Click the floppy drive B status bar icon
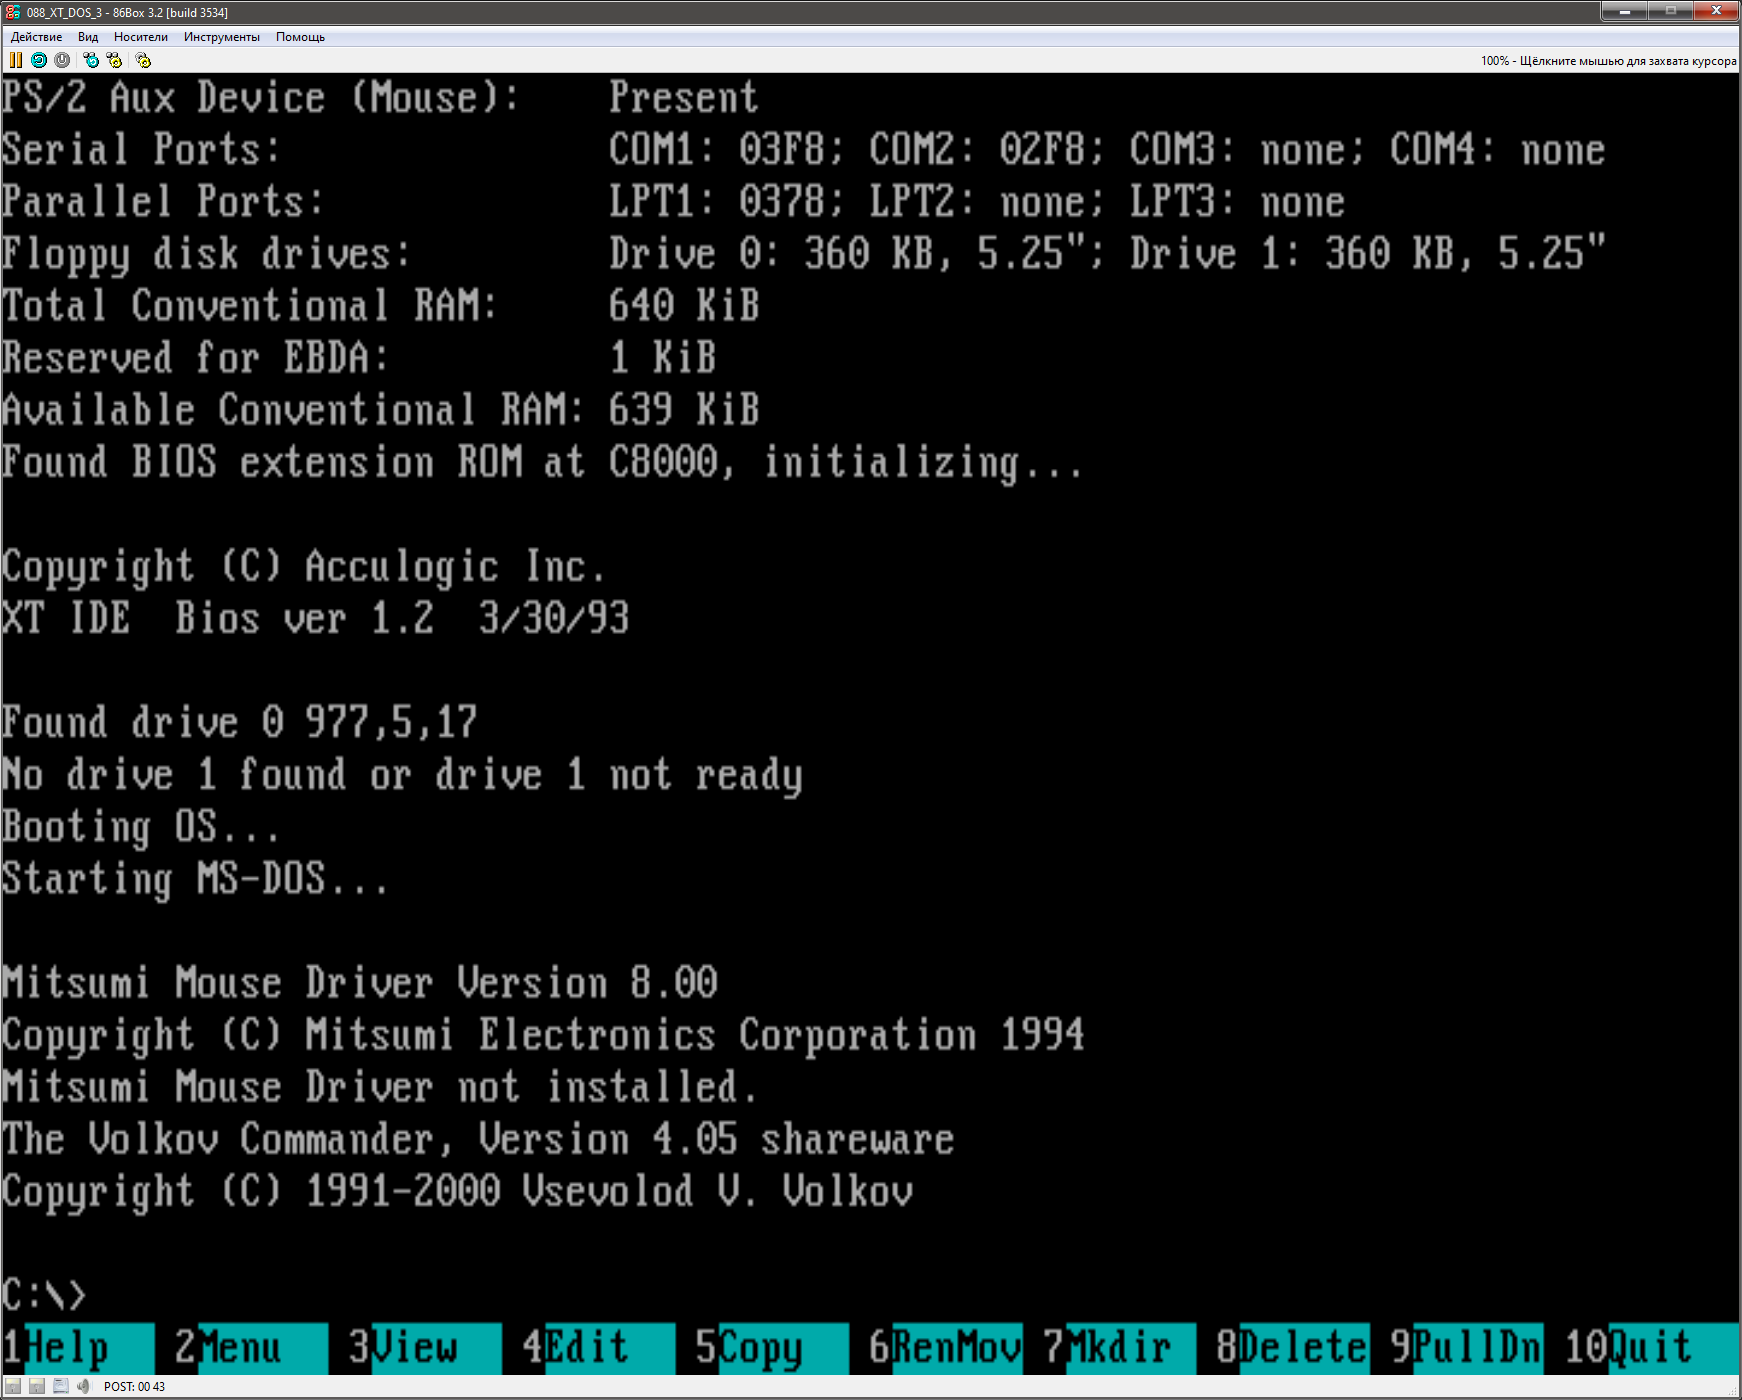The height and width of the screenshot is (1400, 1742). pyautogui.click(x=37, y=1386)
